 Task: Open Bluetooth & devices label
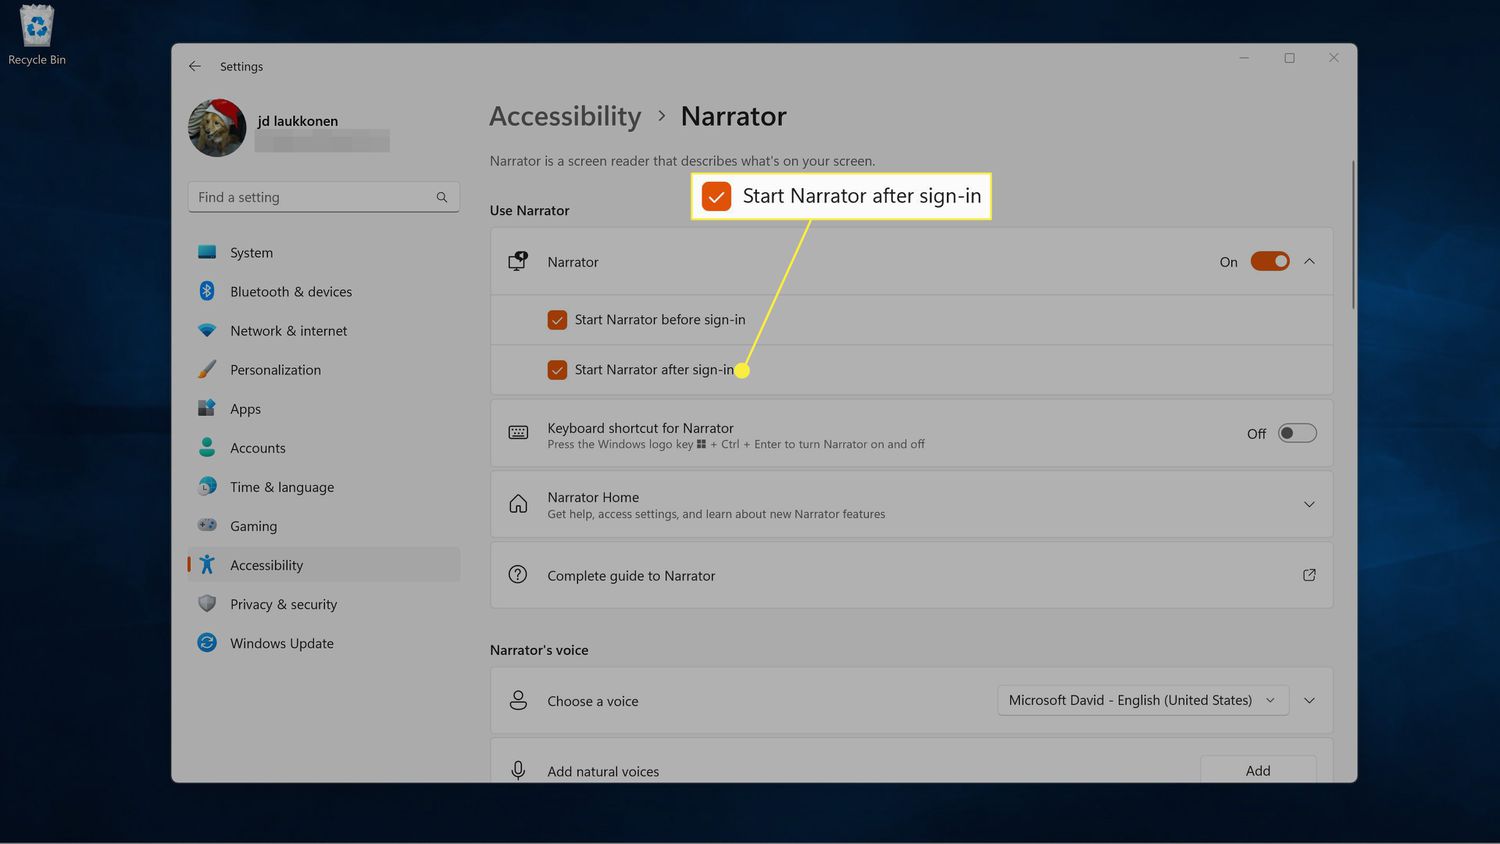tap(291, 292)
